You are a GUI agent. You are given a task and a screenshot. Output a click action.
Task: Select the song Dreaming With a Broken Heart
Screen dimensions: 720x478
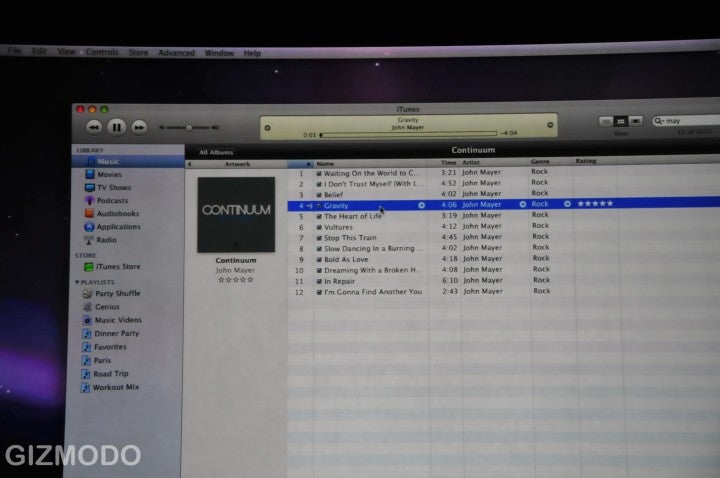(371, 270)
